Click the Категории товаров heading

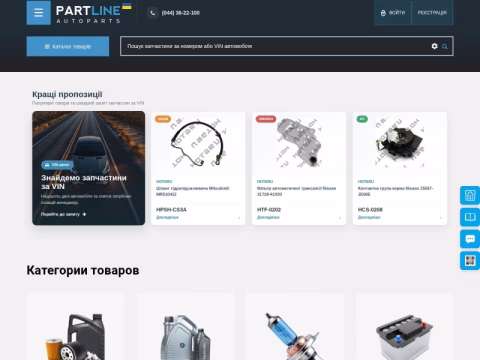point(83,270)
